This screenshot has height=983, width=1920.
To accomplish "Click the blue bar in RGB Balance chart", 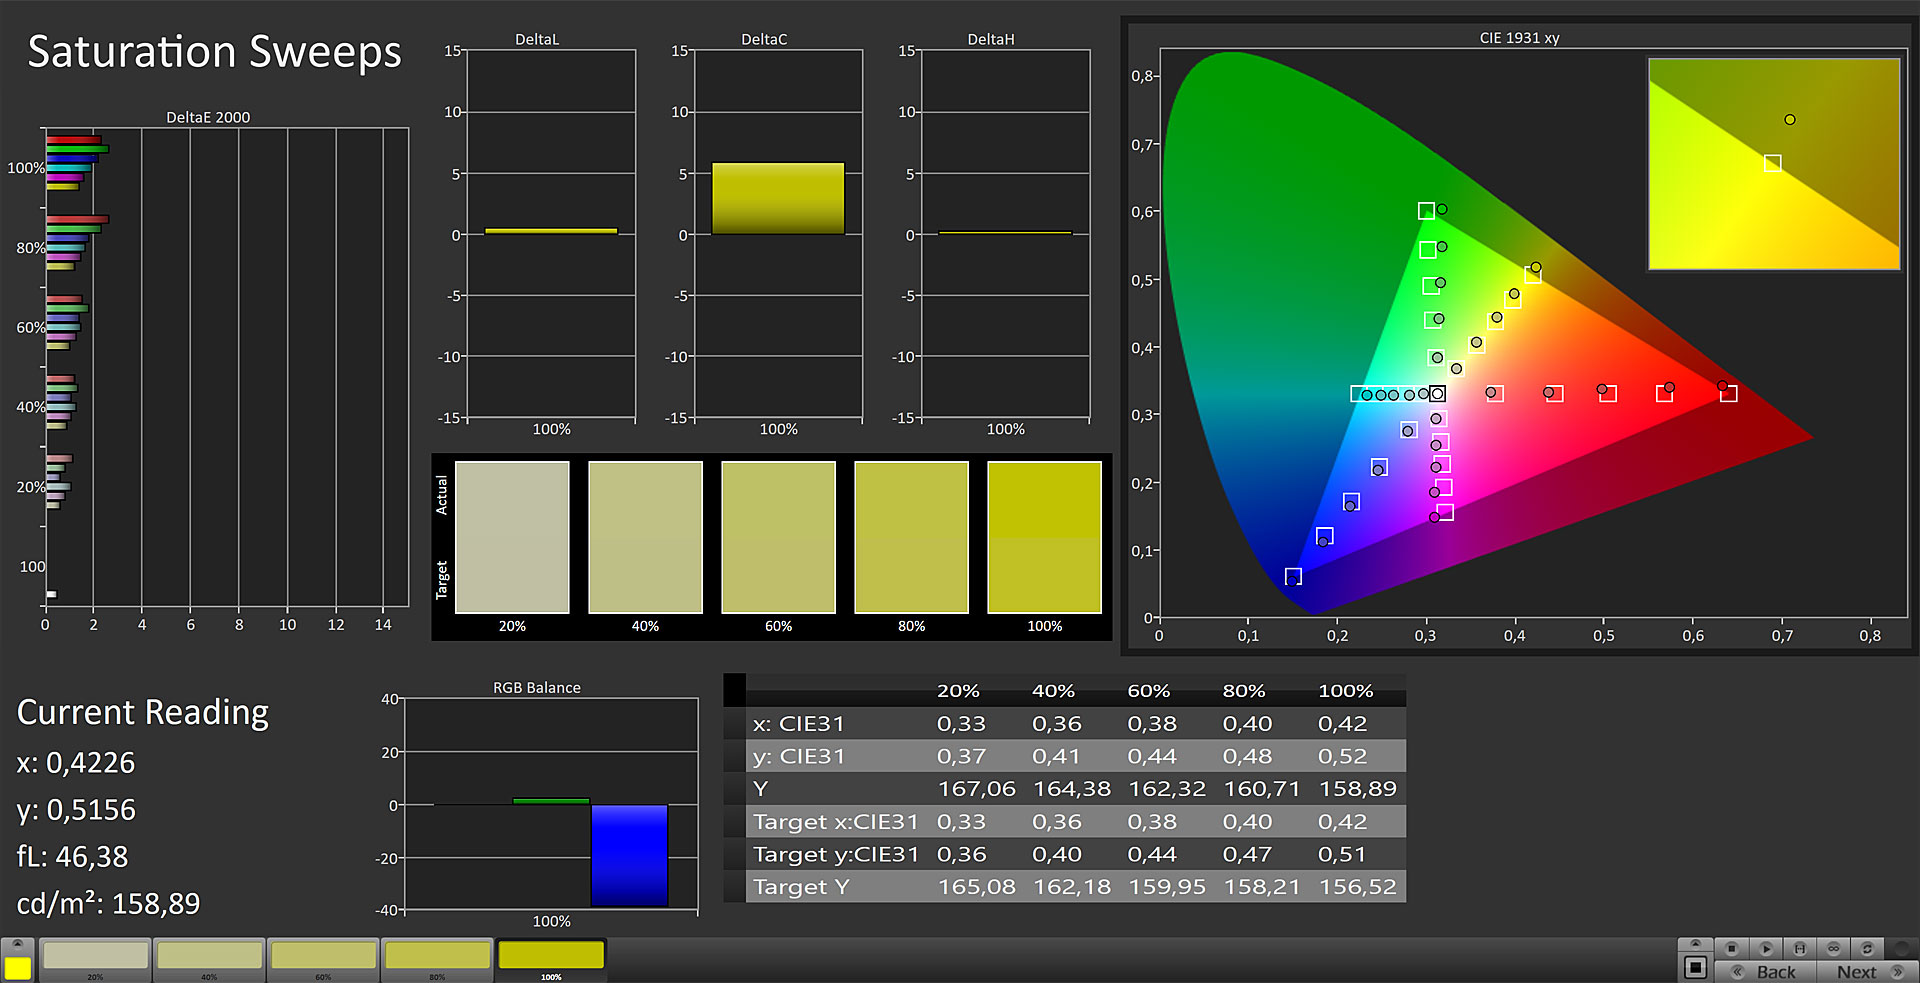I will [629, 855].
